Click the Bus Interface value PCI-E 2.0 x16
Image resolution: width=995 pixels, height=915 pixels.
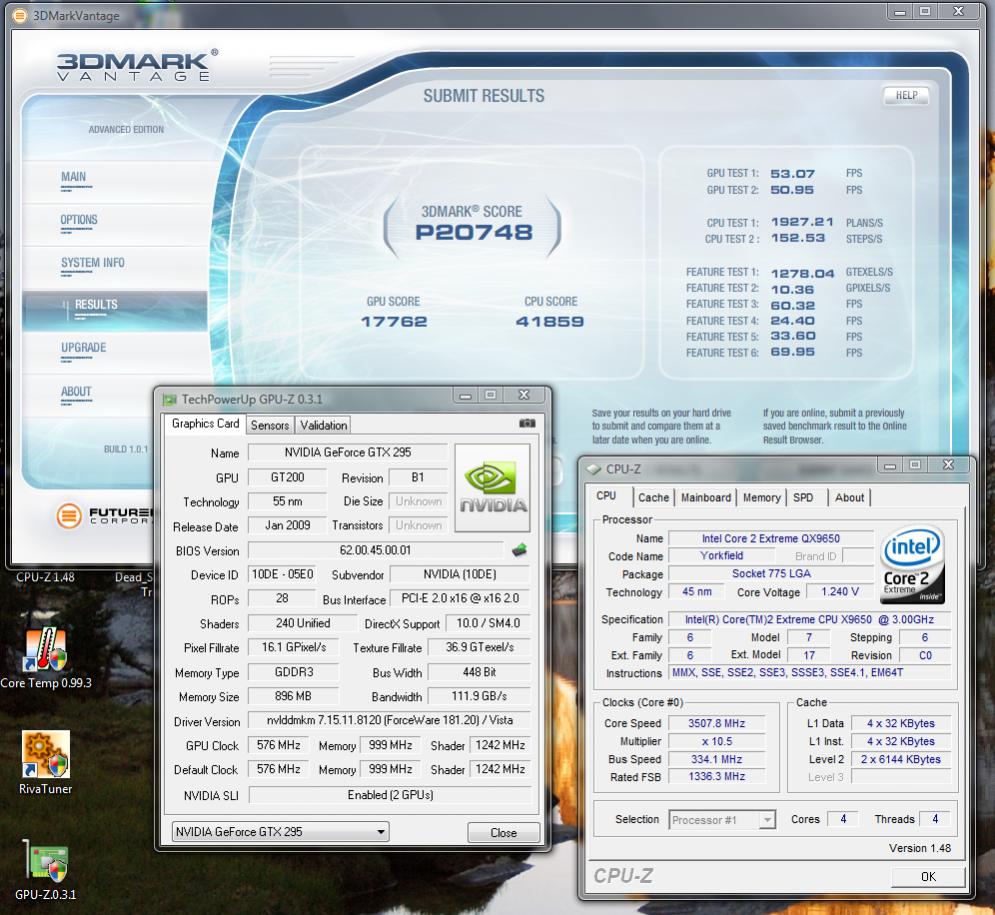[459, 598]
